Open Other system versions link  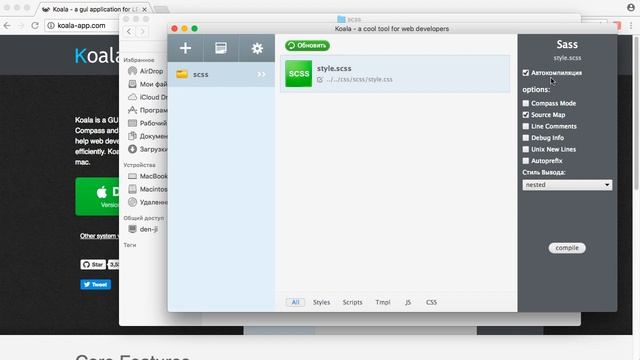[99, 236]
